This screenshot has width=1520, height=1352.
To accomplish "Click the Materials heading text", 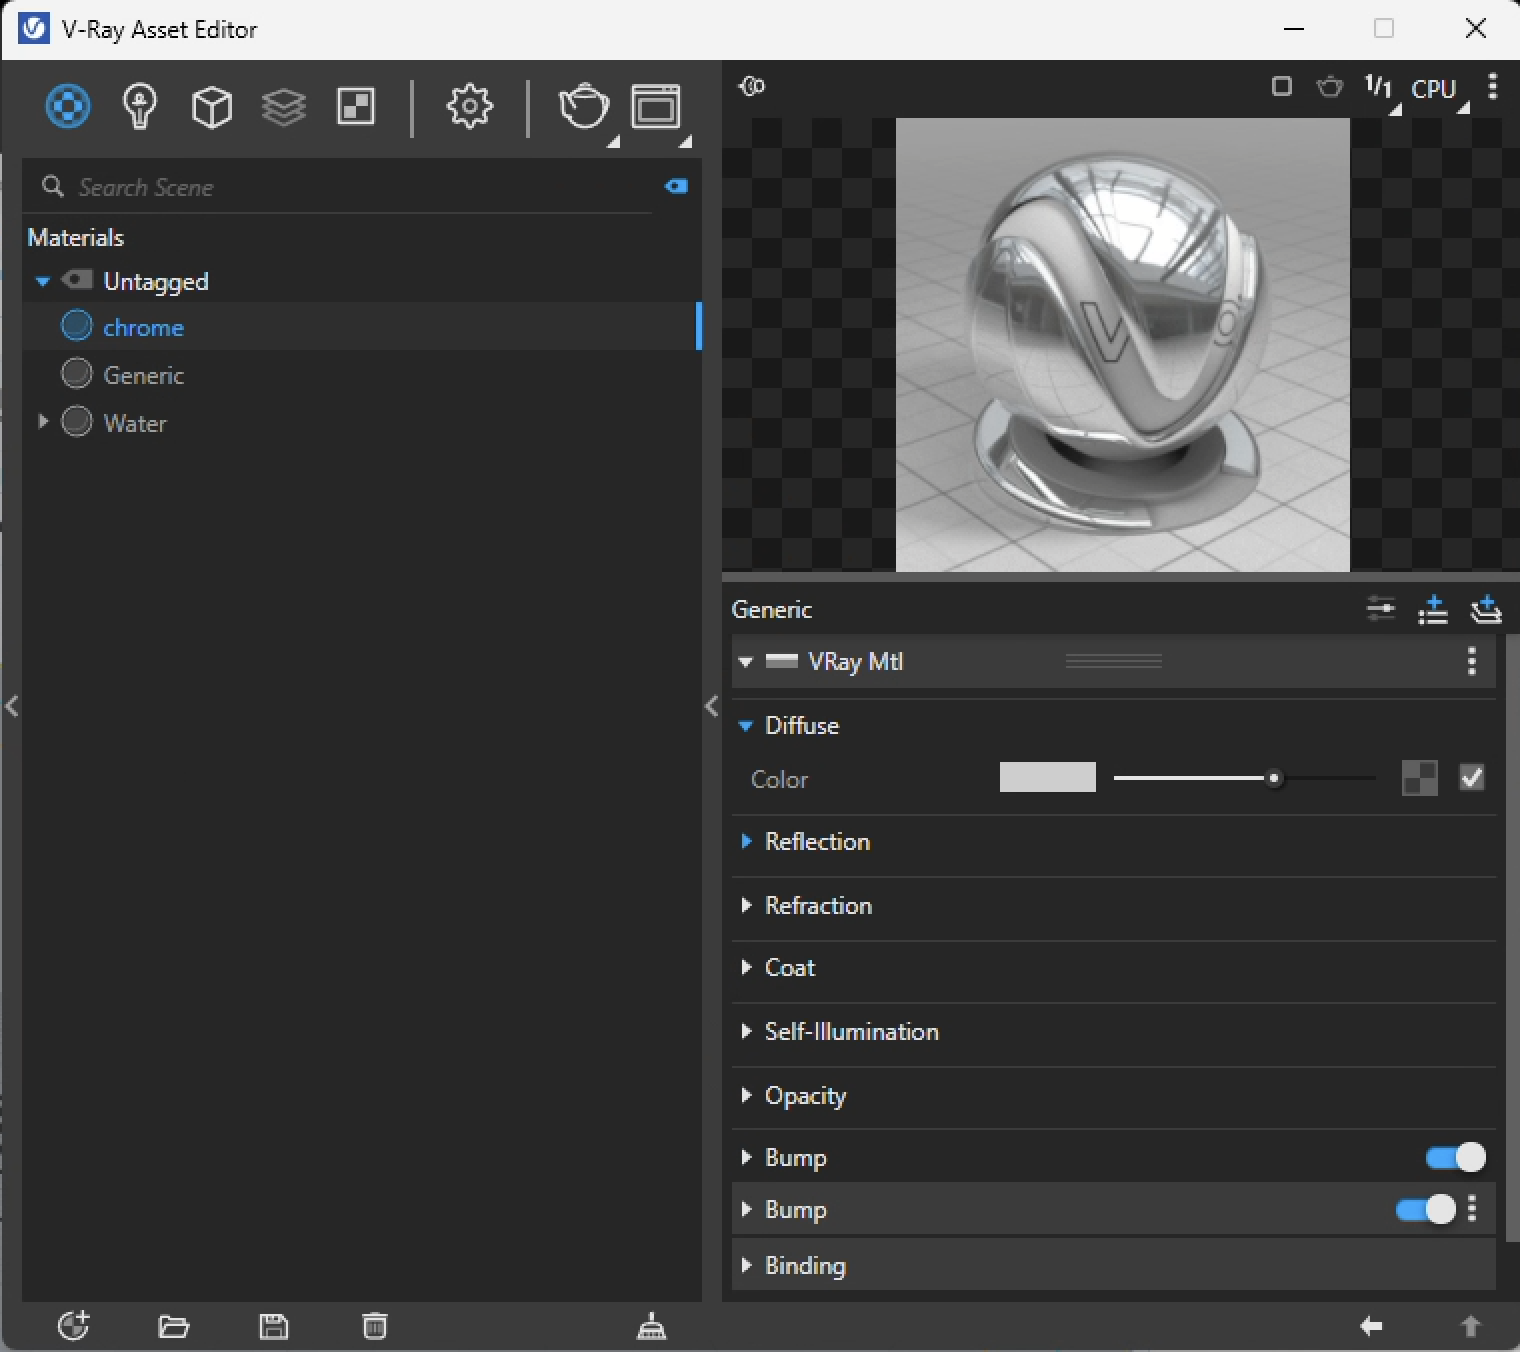I will click(75, 237).
